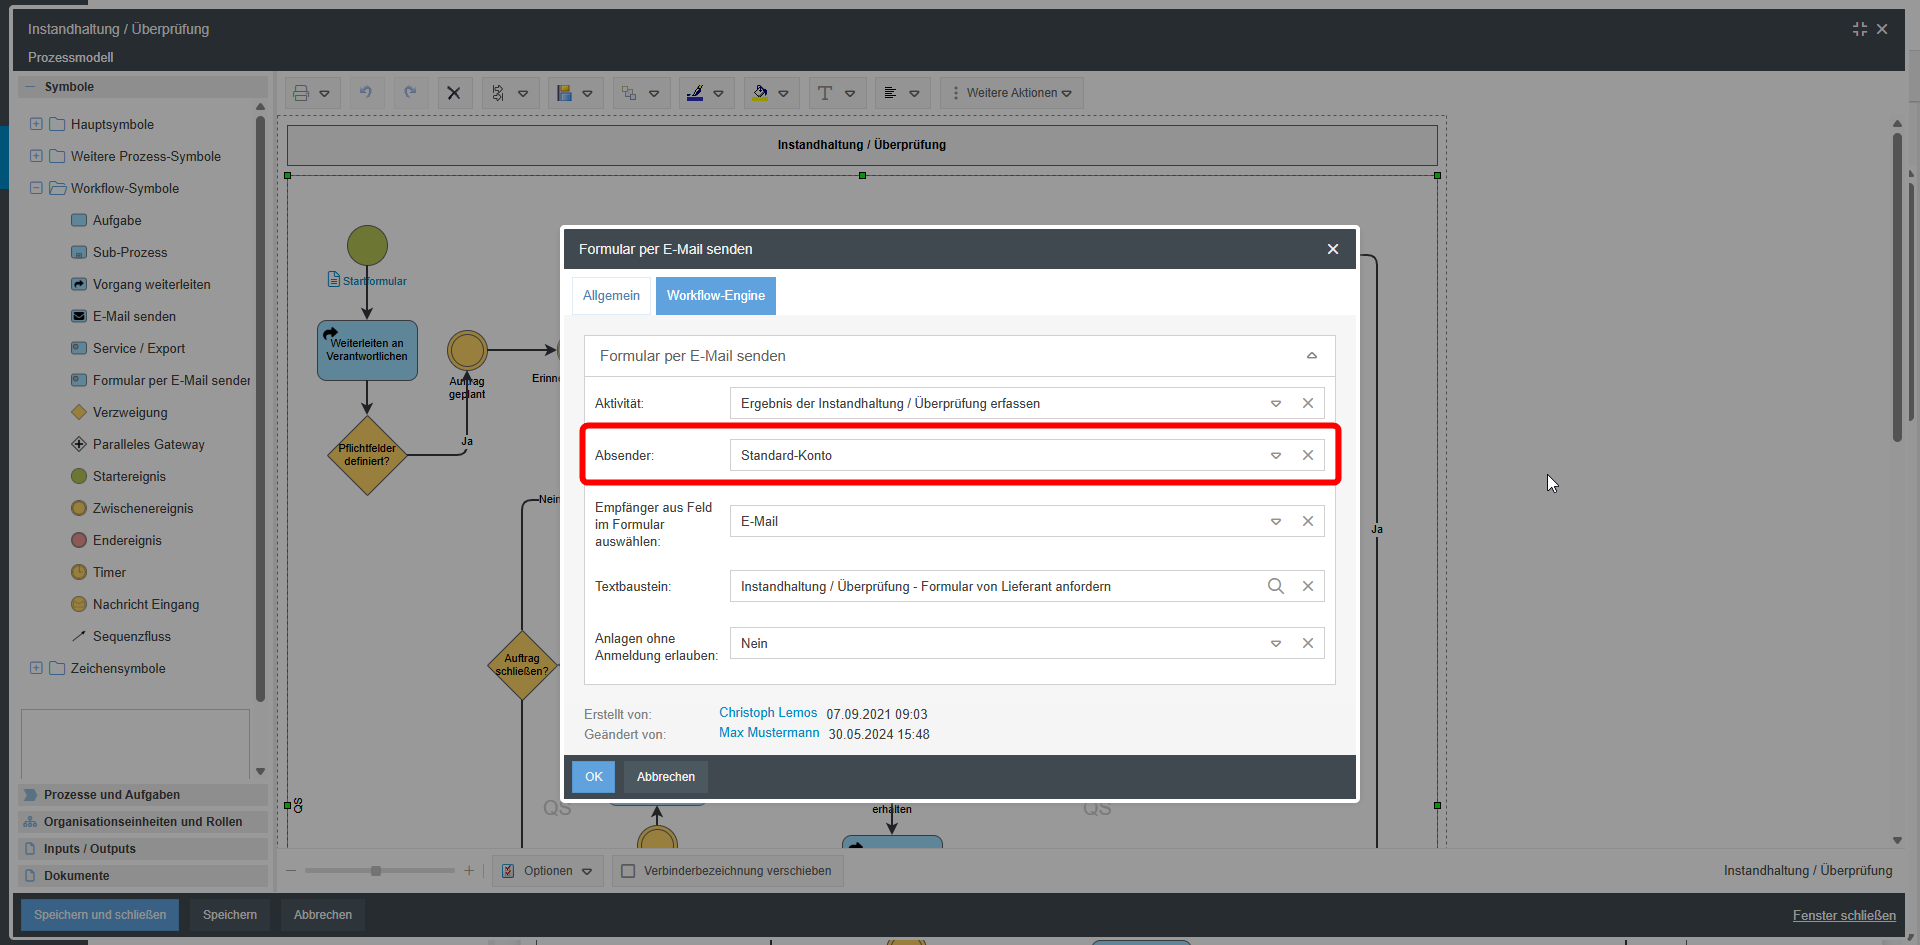Clear the Aktivität field with X
Screen dimensions: 1920x945
pyautogui.click(x=1308, y=403)
